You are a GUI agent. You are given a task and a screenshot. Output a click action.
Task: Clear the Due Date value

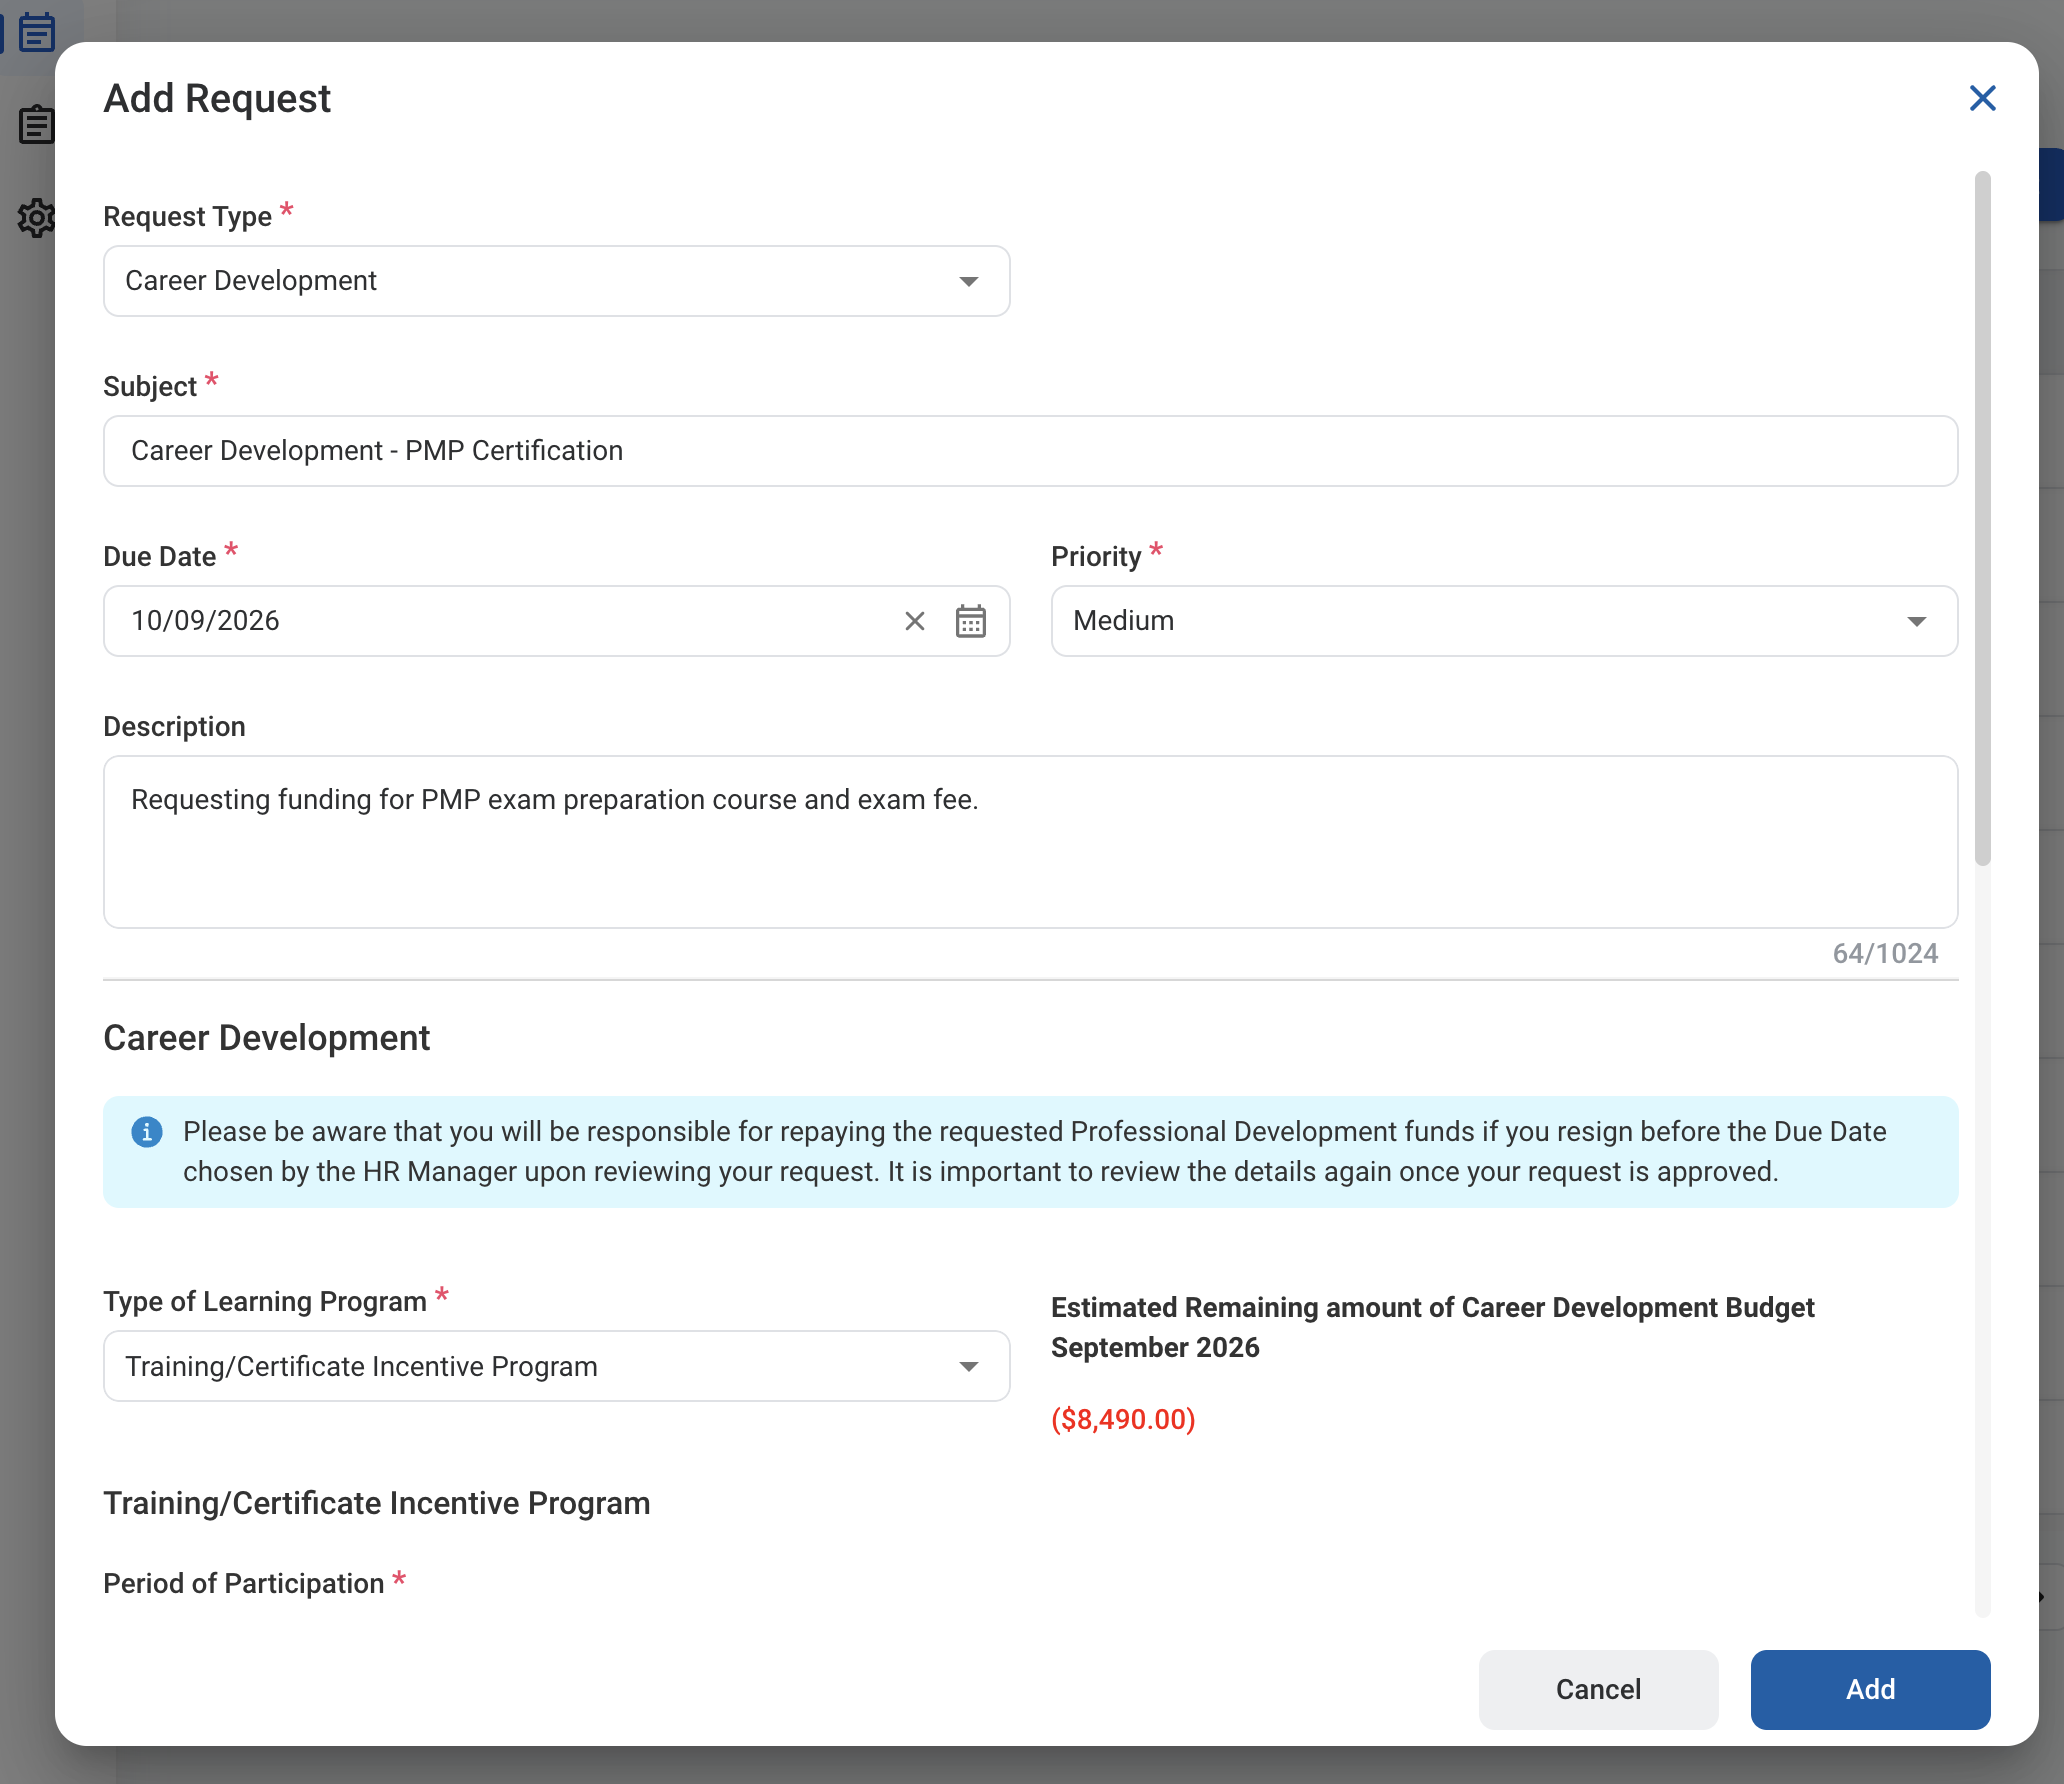(x=914, y=621)
